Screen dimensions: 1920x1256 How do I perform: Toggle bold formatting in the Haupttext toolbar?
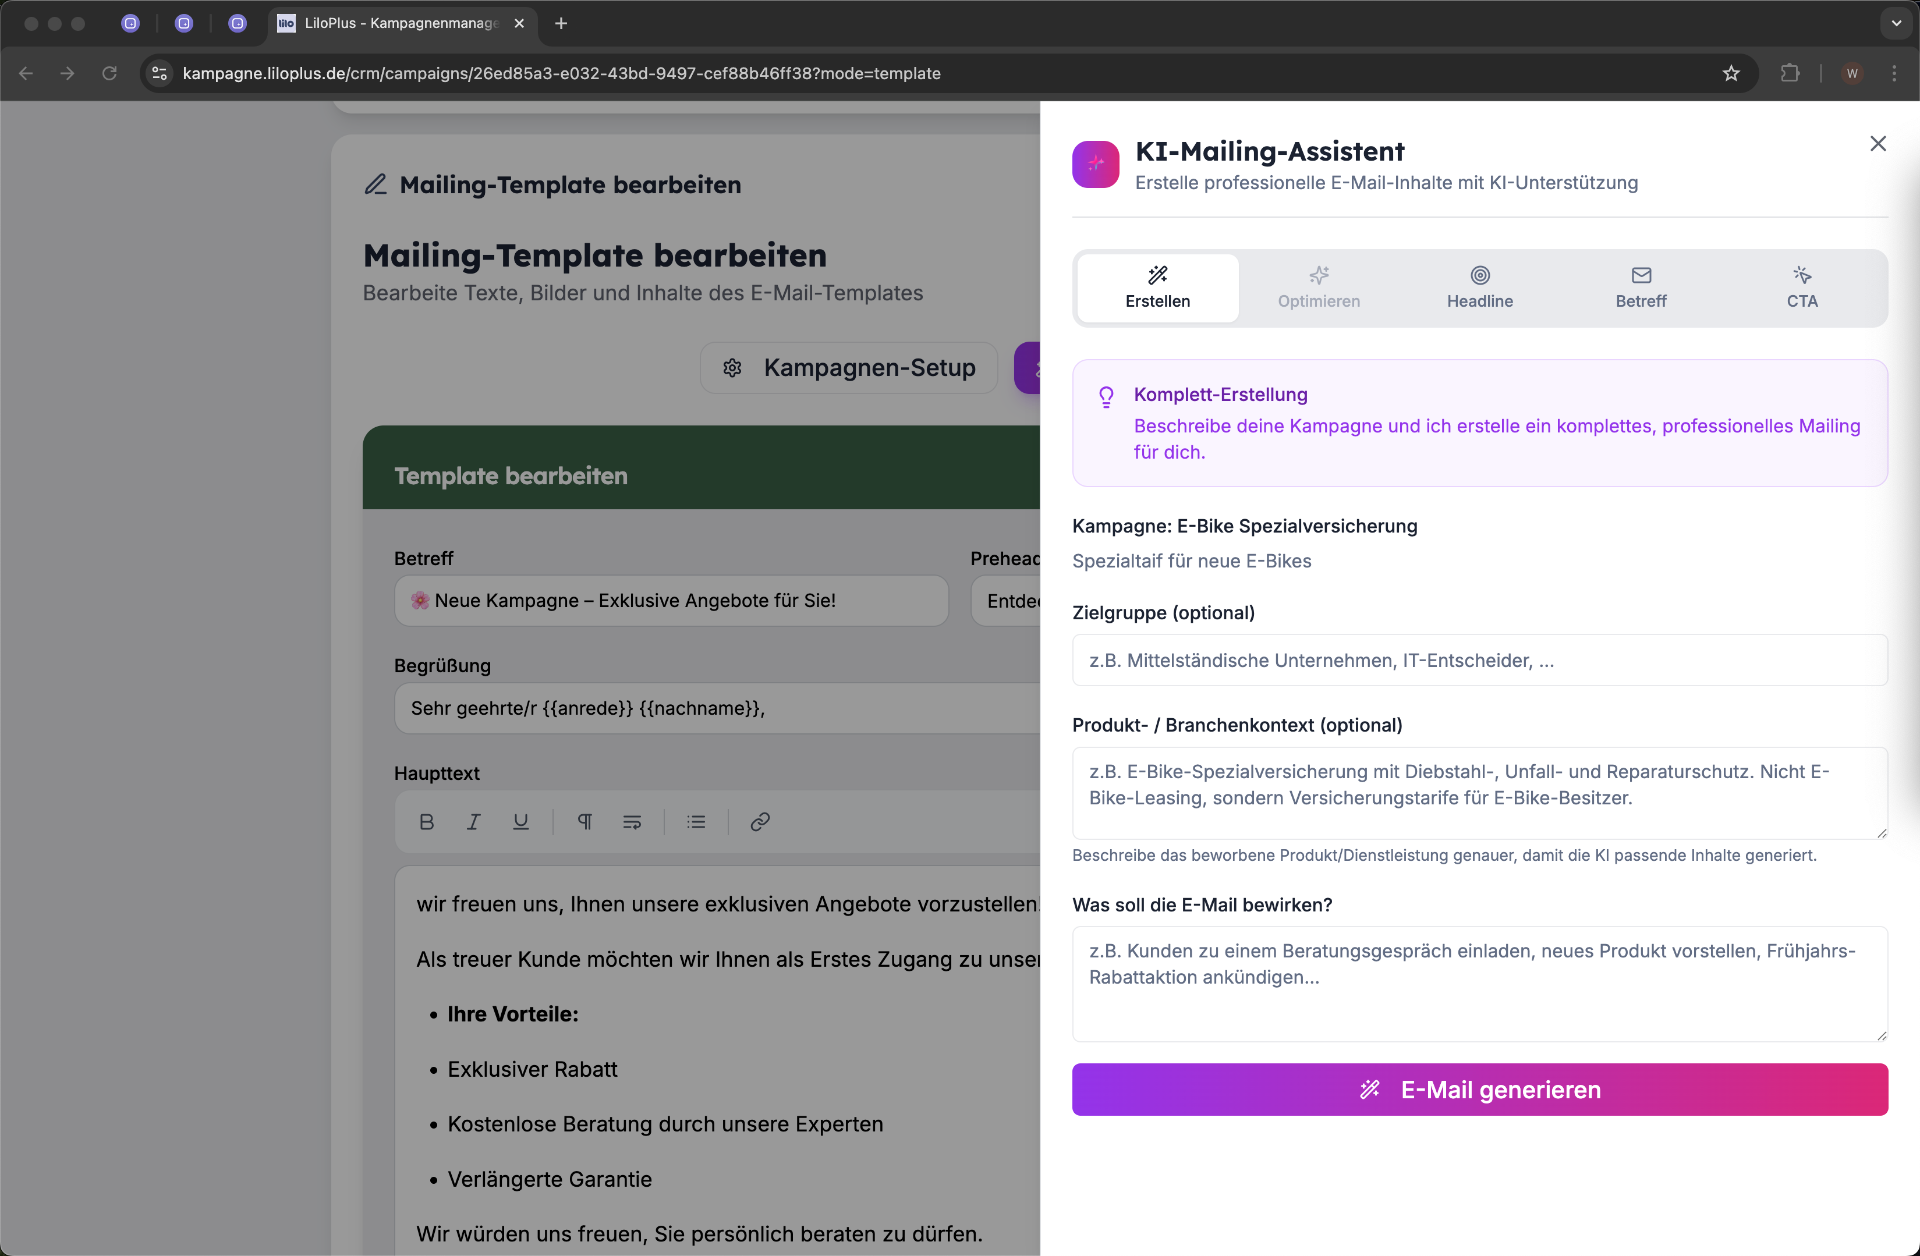pos(426,821)
